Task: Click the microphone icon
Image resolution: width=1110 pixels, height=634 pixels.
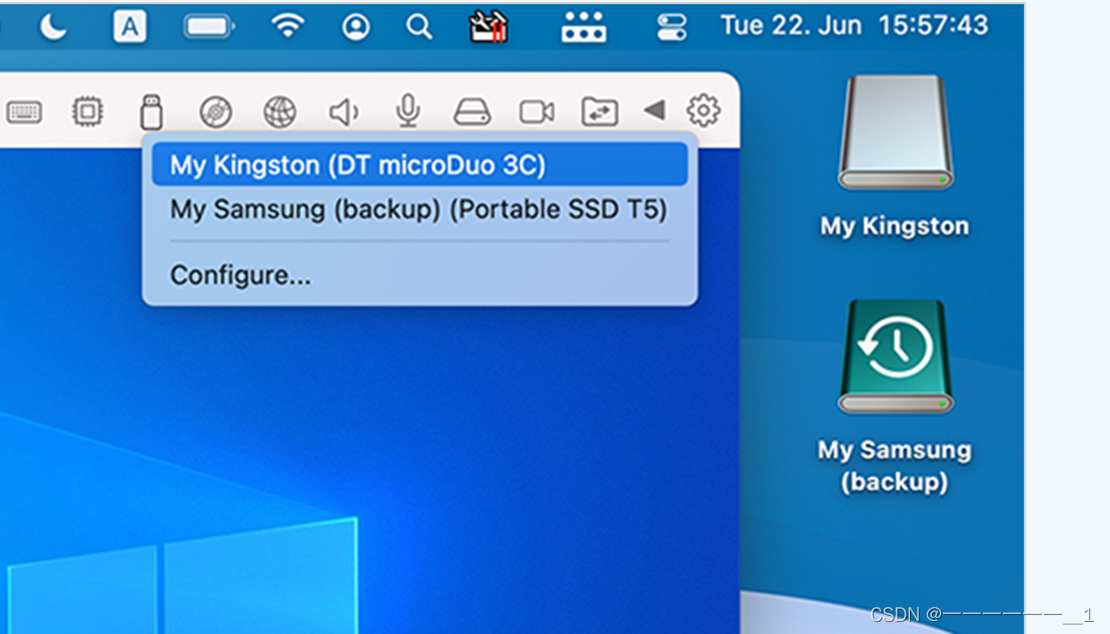Action: click(x=407, y=111)
